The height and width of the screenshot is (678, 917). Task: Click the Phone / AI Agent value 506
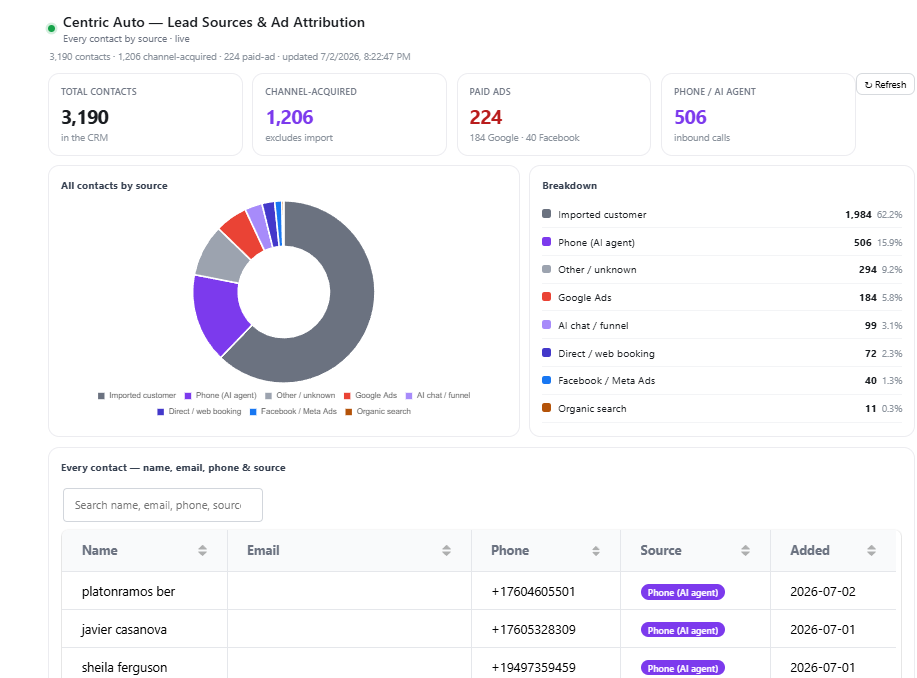pos(690,118)
